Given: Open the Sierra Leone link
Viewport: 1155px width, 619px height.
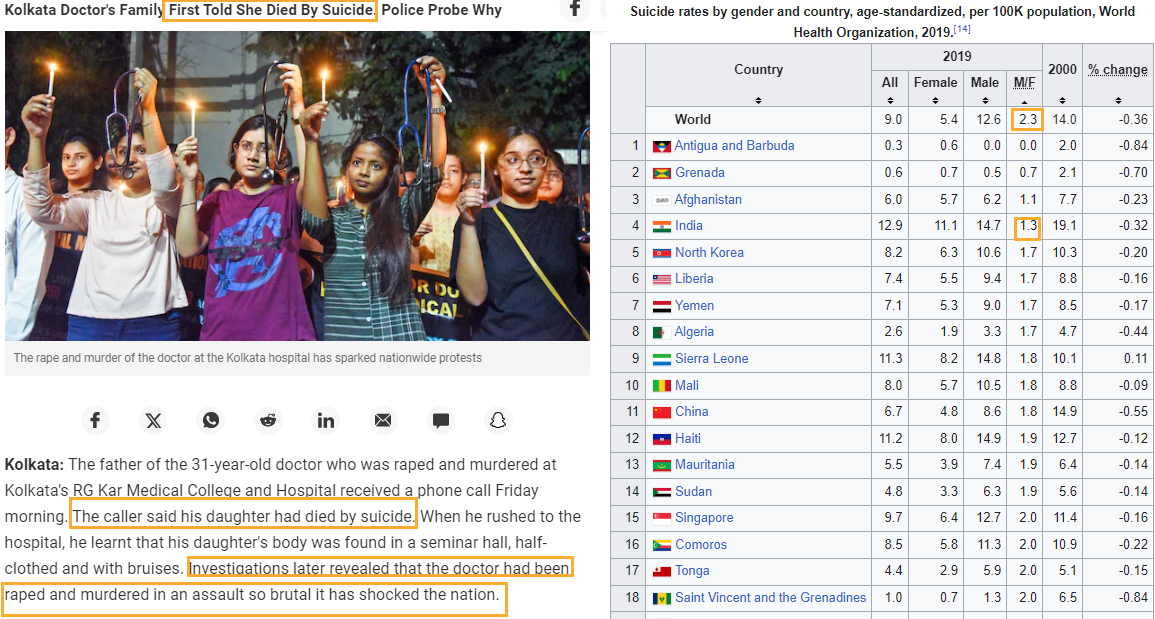Looking at the screenshot, I should pyautogui.click(x=712, y=359).
